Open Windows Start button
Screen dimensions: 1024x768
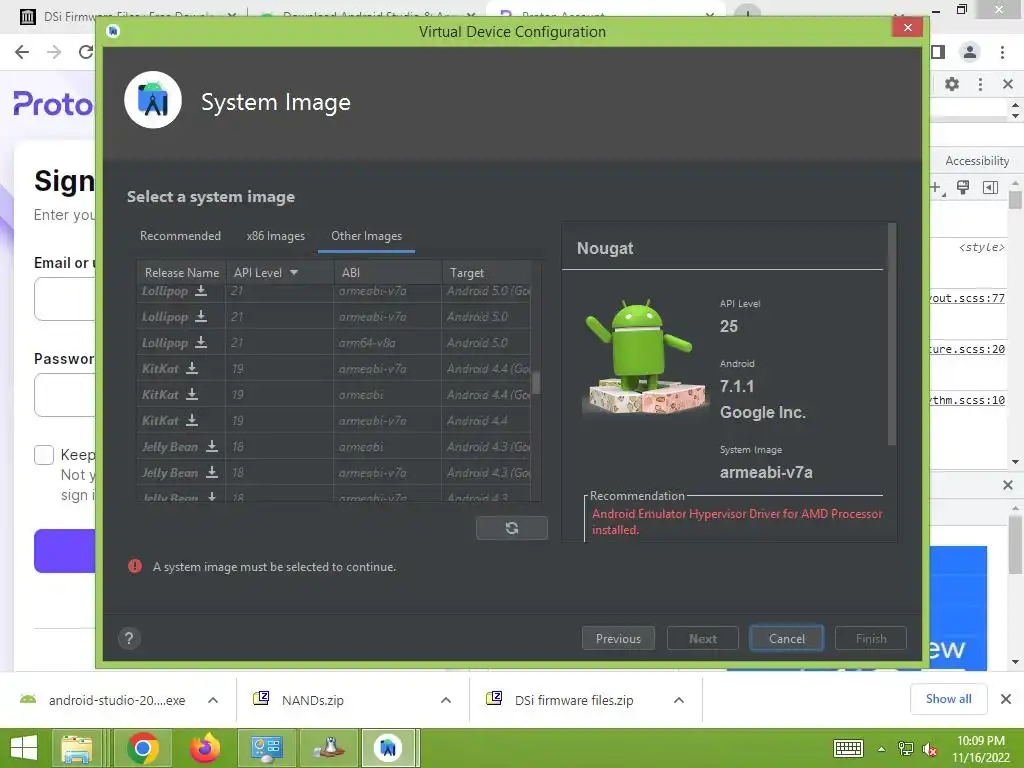coord(24,748)
